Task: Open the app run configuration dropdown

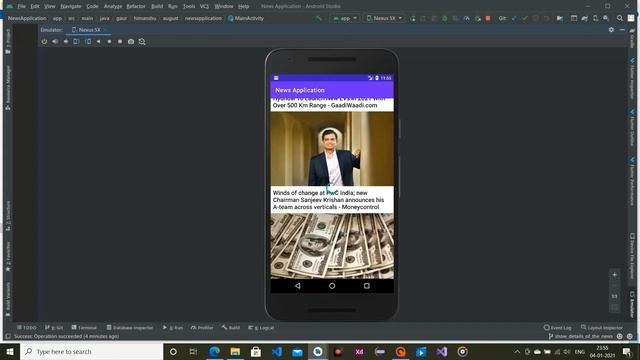Action: pos(345,18)
